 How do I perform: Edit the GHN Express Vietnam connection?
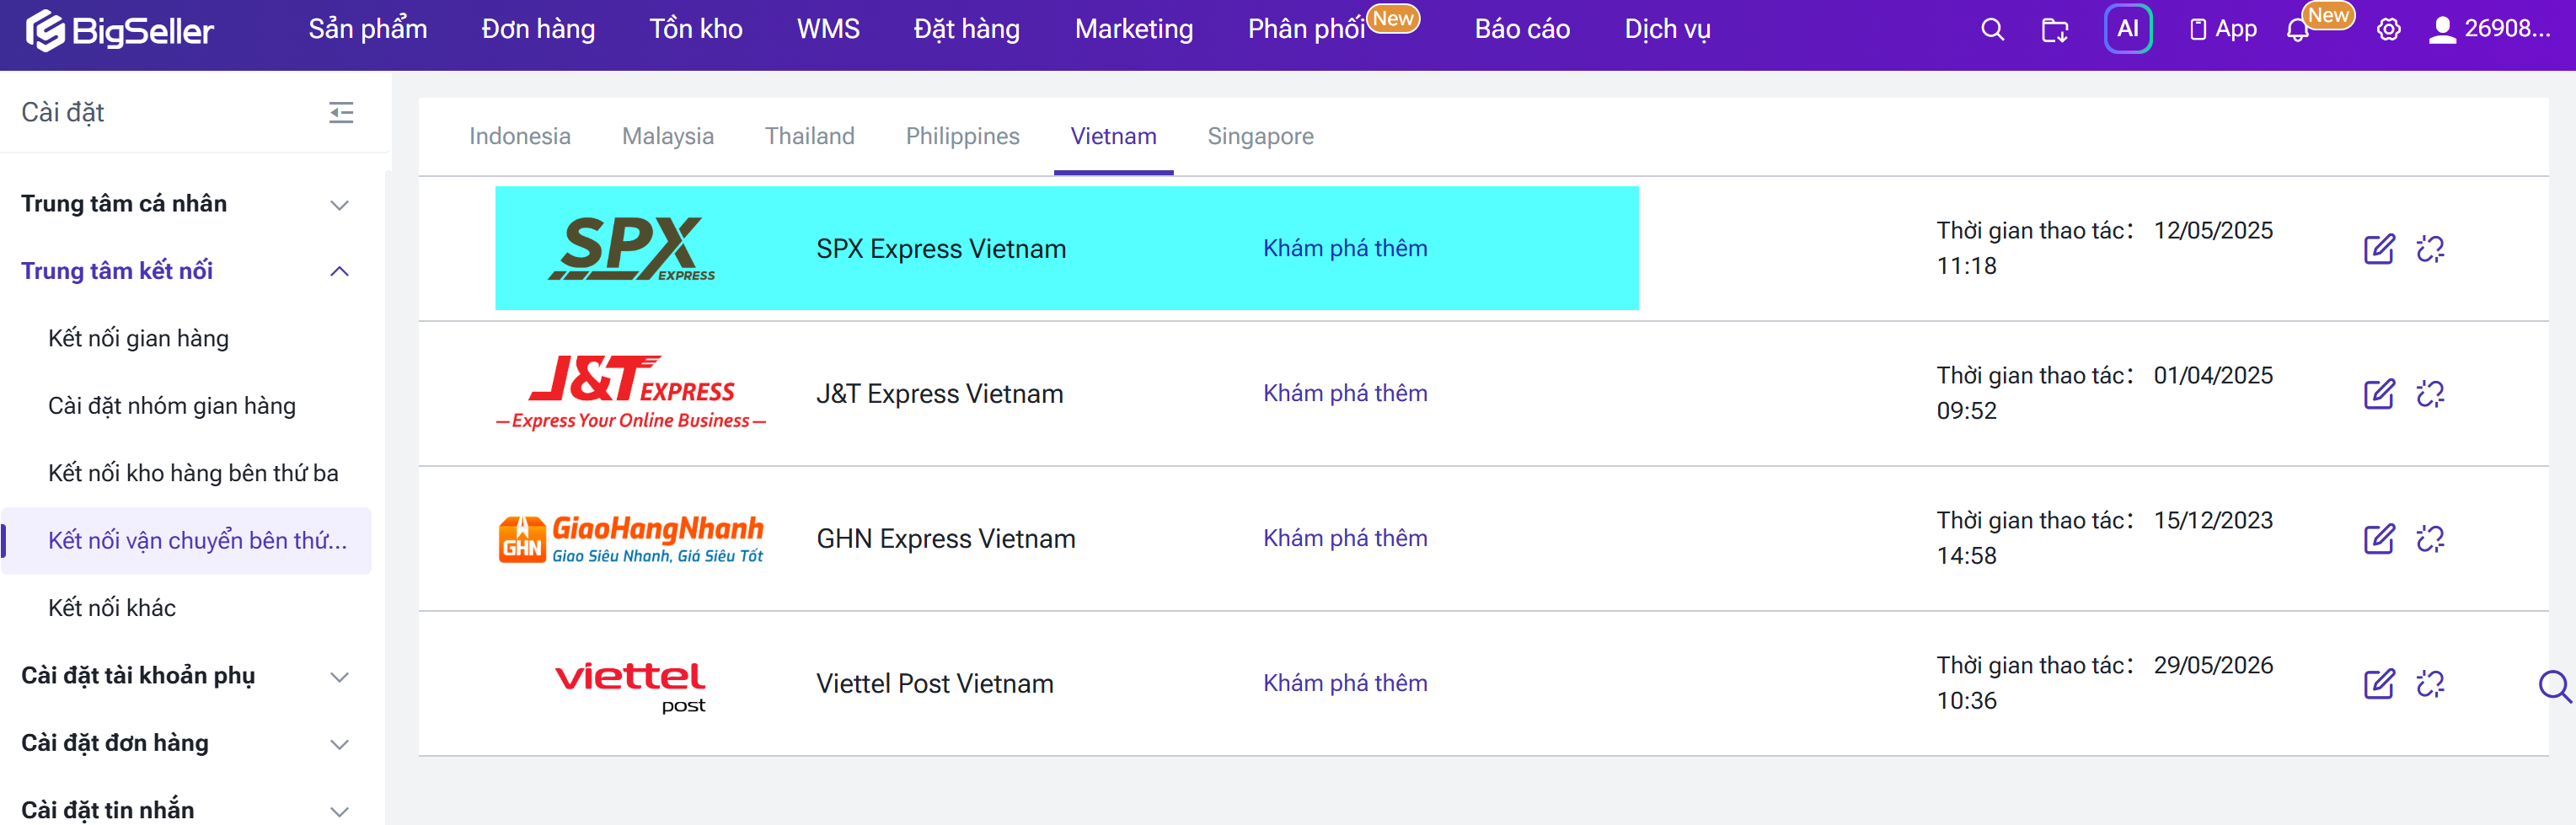pyautogui.click(x=2379, y=539)
